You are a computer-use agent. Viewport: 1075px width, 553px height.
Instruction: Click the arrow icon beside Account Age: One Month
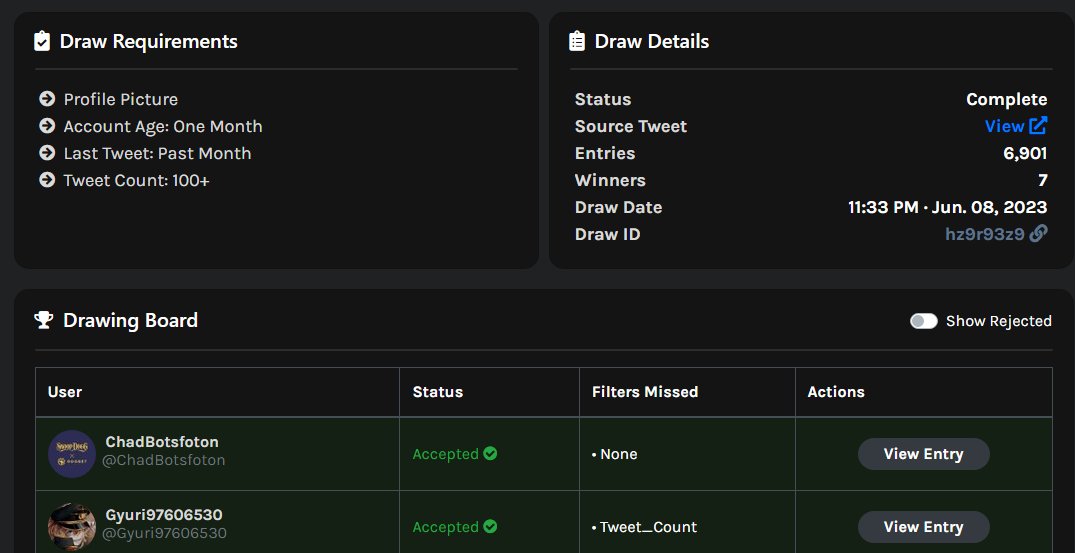pos(47,126)
